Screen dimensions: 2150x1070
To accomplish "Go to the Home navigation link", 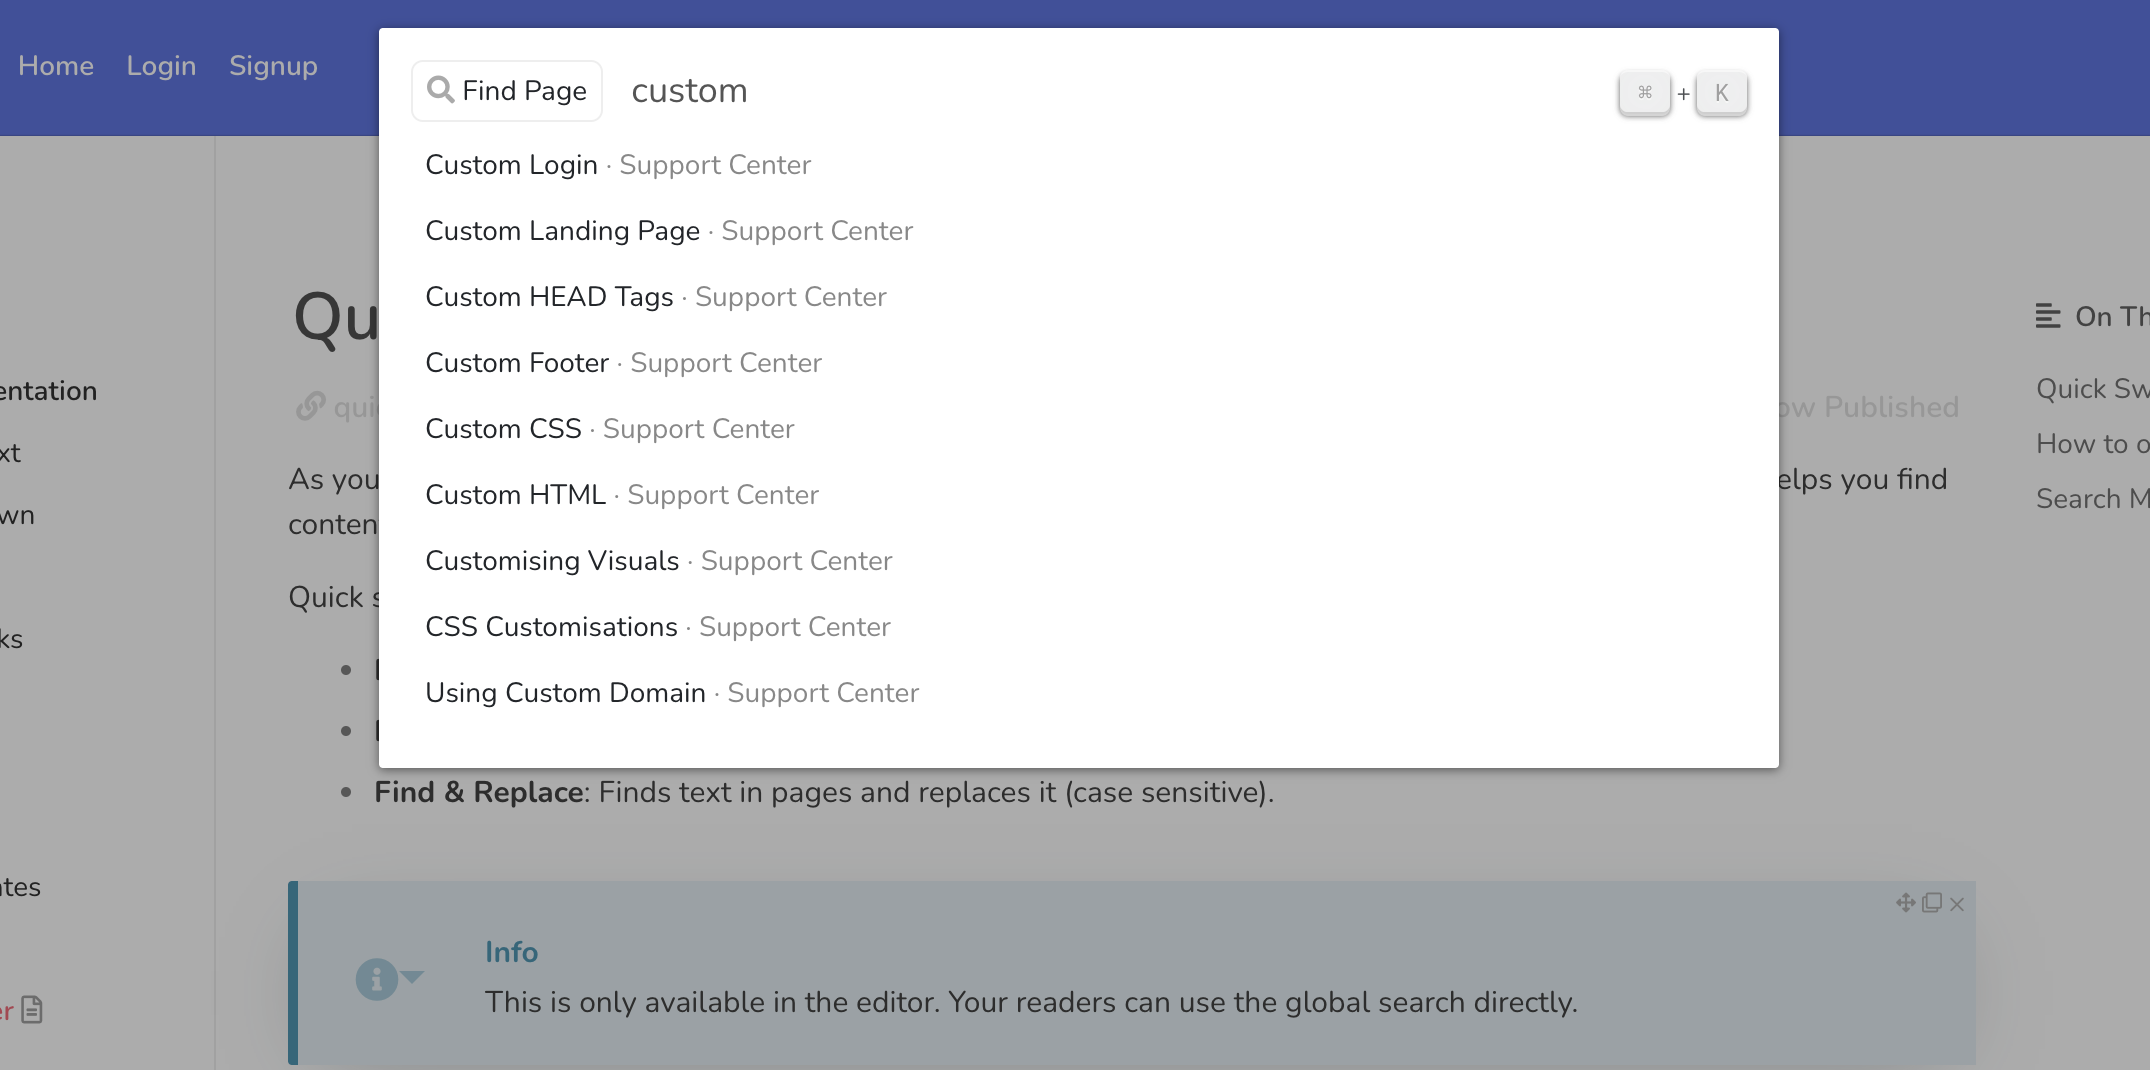I will (x=56, y=66).
